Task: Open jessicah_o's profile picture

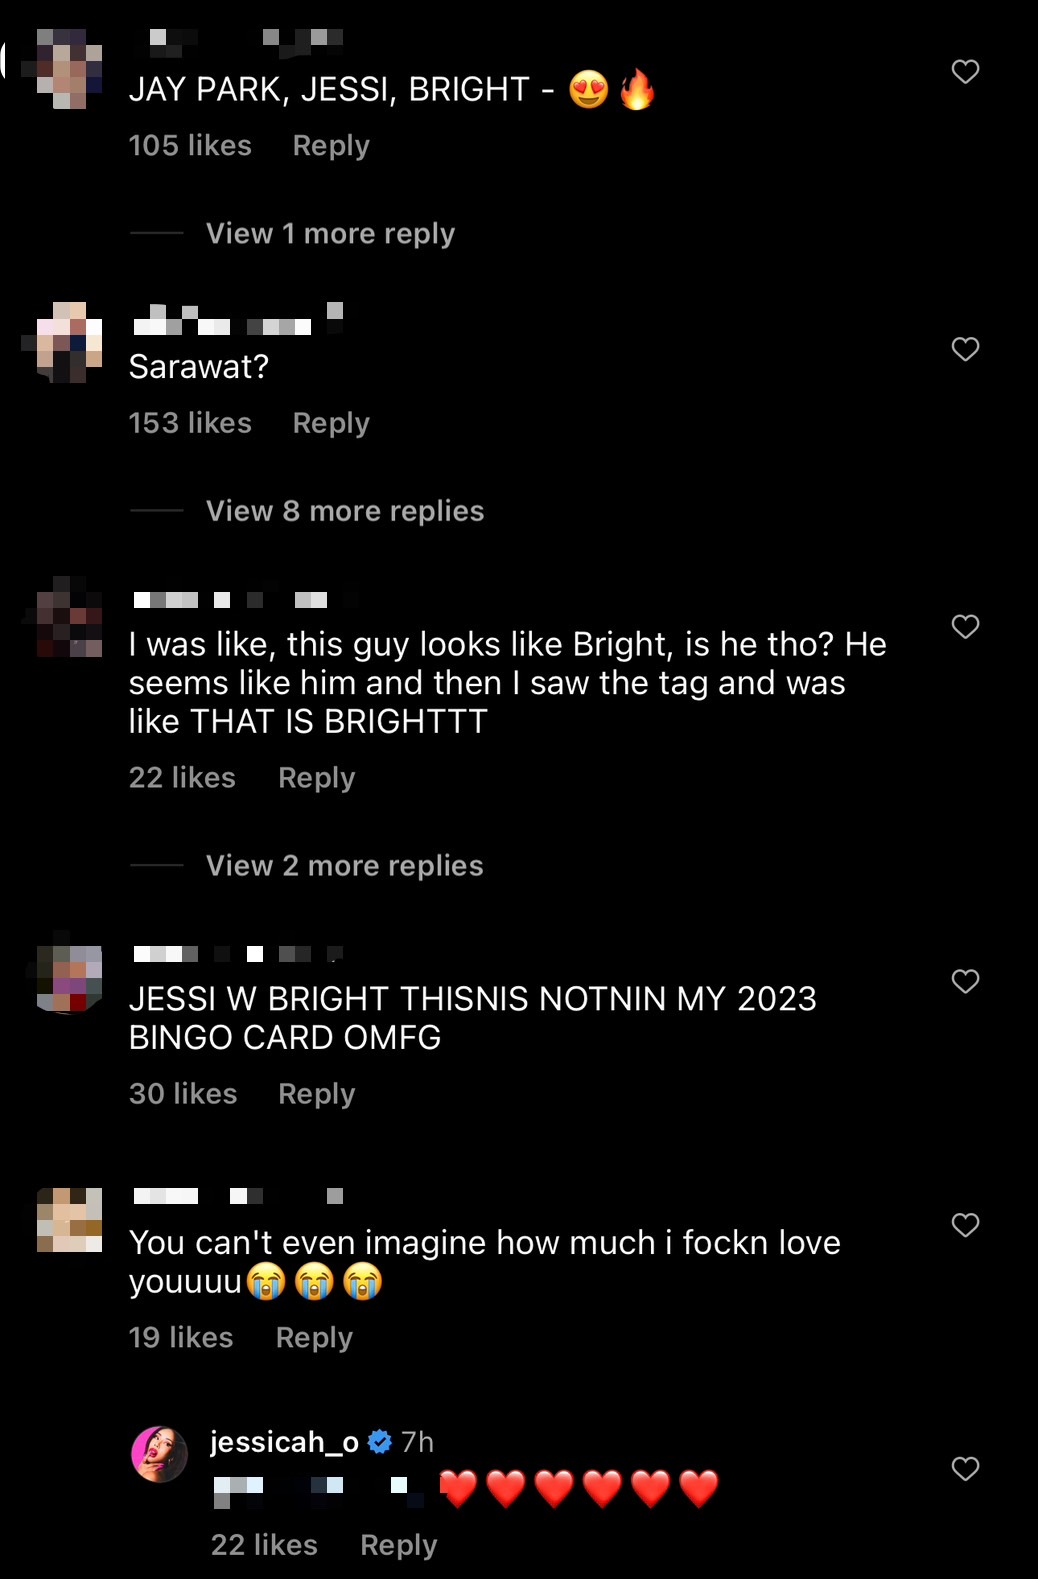Action: (160, 1454)
